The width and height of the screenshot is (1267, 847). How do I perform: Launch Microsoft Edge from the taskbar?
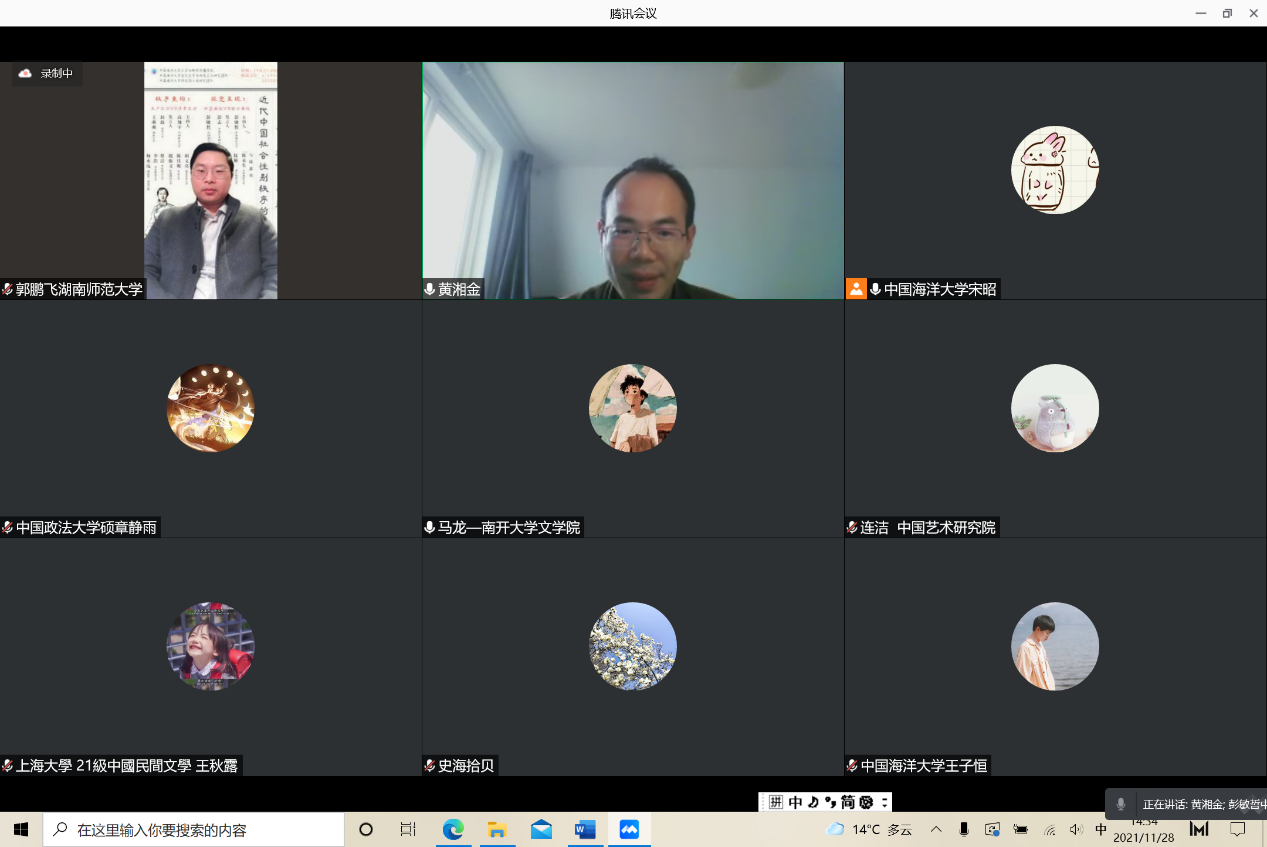click(x=453, y=829)
